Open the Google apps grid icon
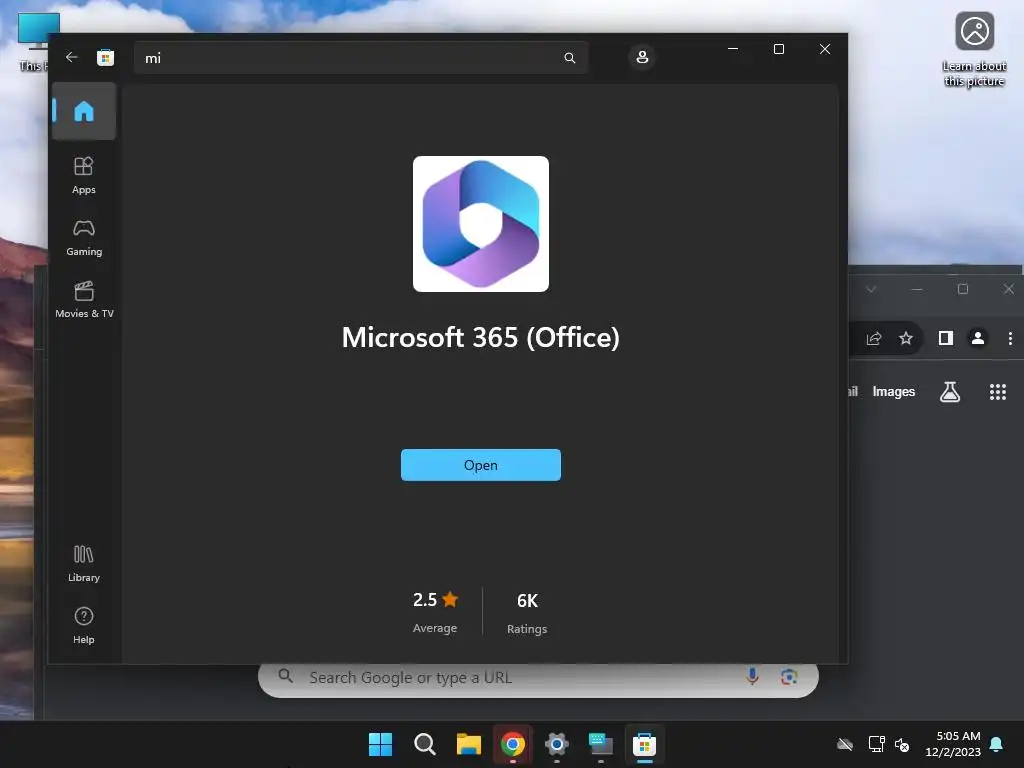1024x768 pixels. point(997,392)
